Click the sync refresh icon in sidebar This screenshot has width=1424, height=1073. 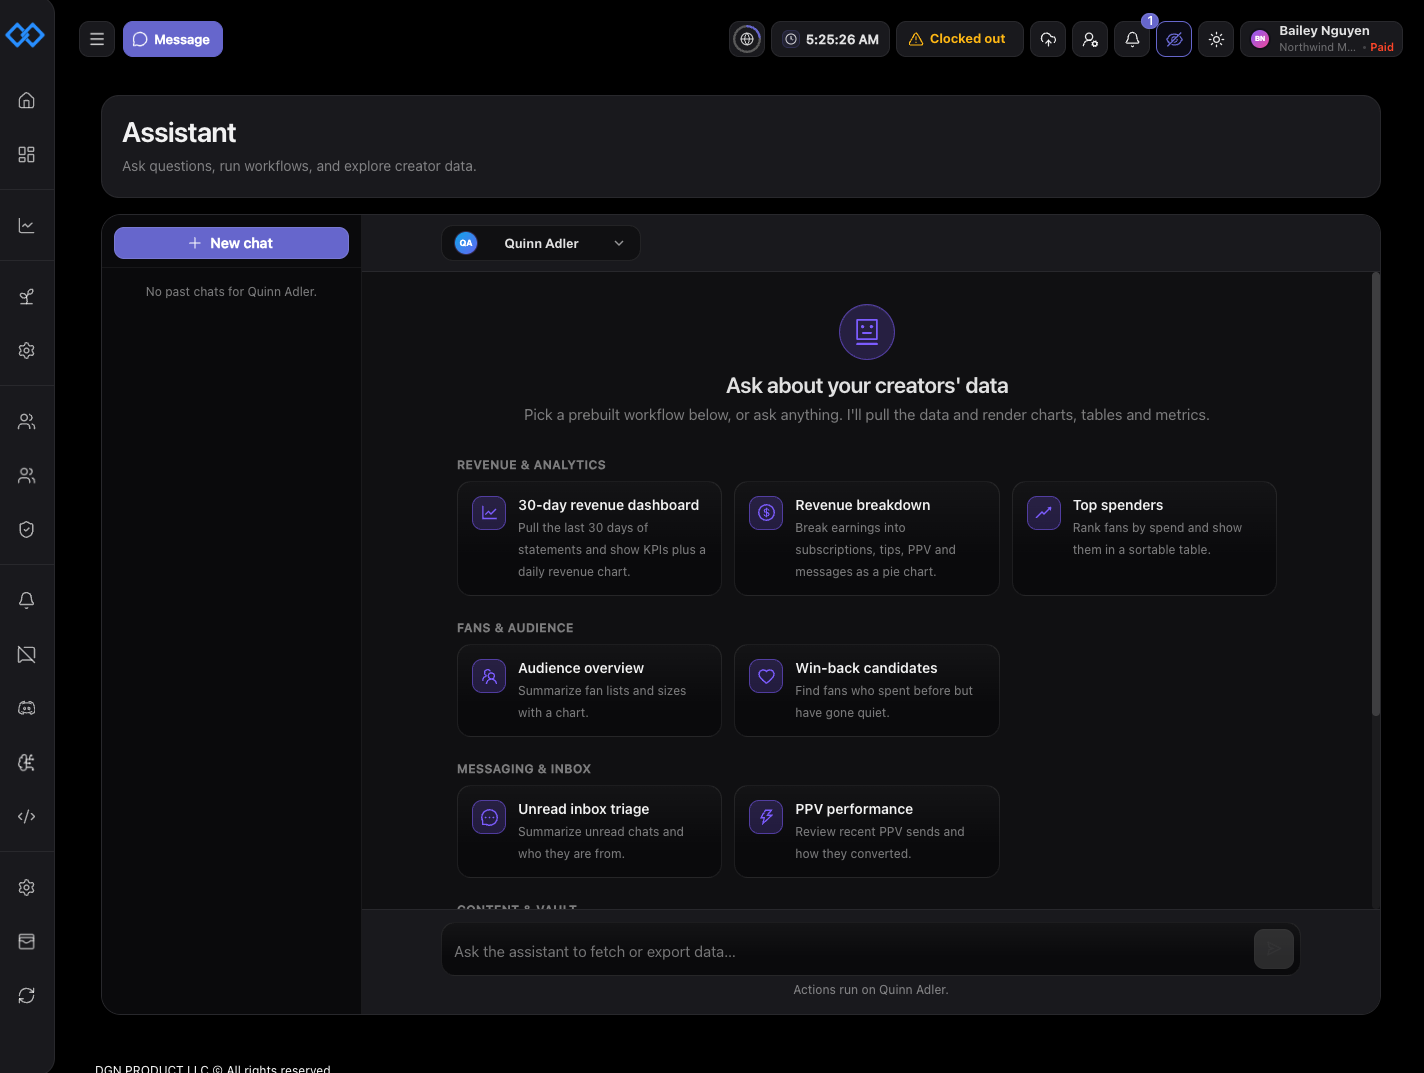(27, 996)
